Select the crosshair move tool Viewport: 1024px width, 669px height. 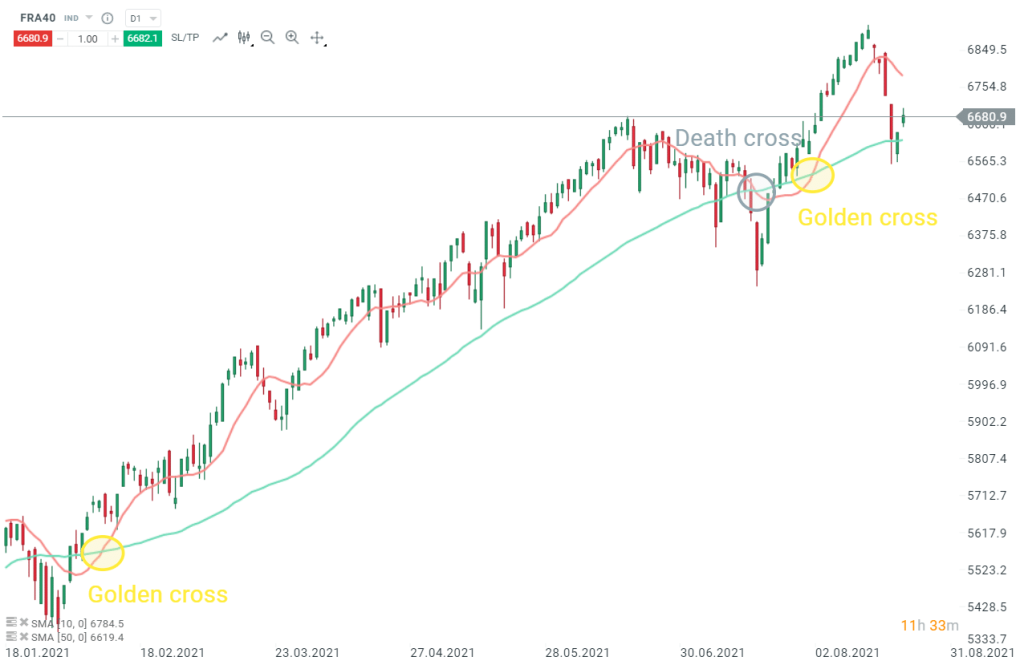pos(317,38)
